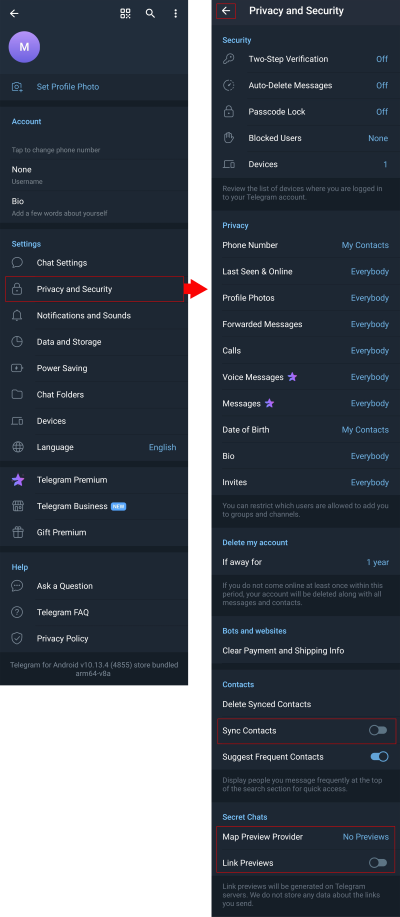400x917 pixels.
Task: Enable the Sync Contacts switch
Action: [378, 730]
